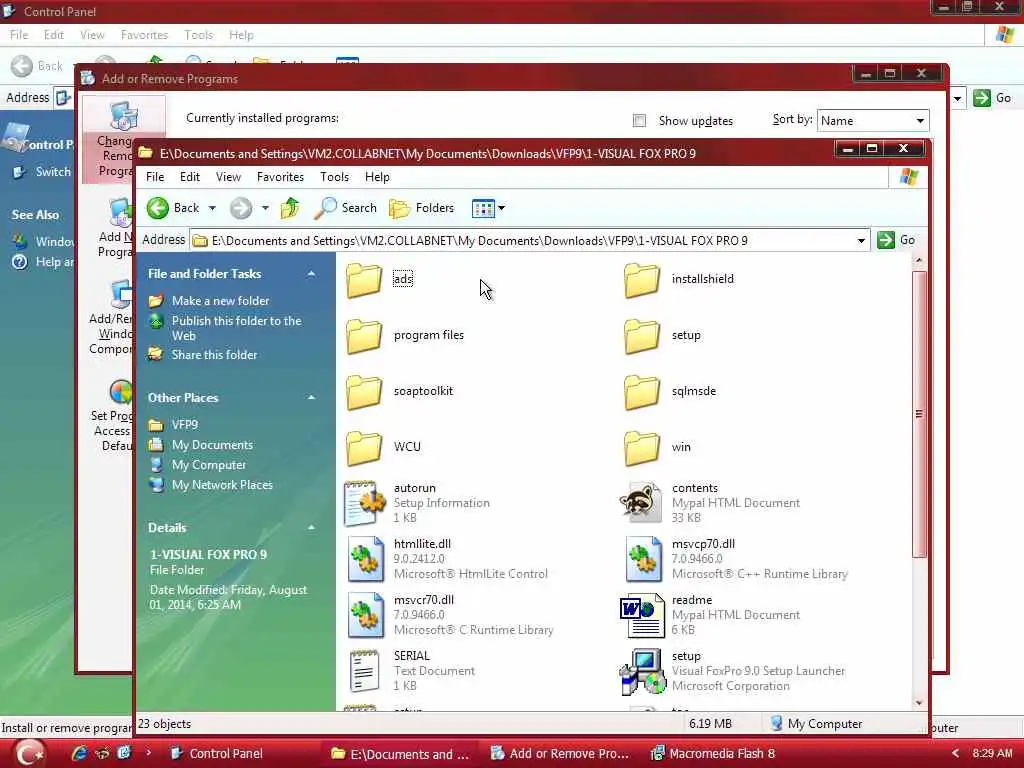This screenshot has width=1024, height=768.
Task: Launch Internet Explorer from quick launch
Action: tap(79, 753)
